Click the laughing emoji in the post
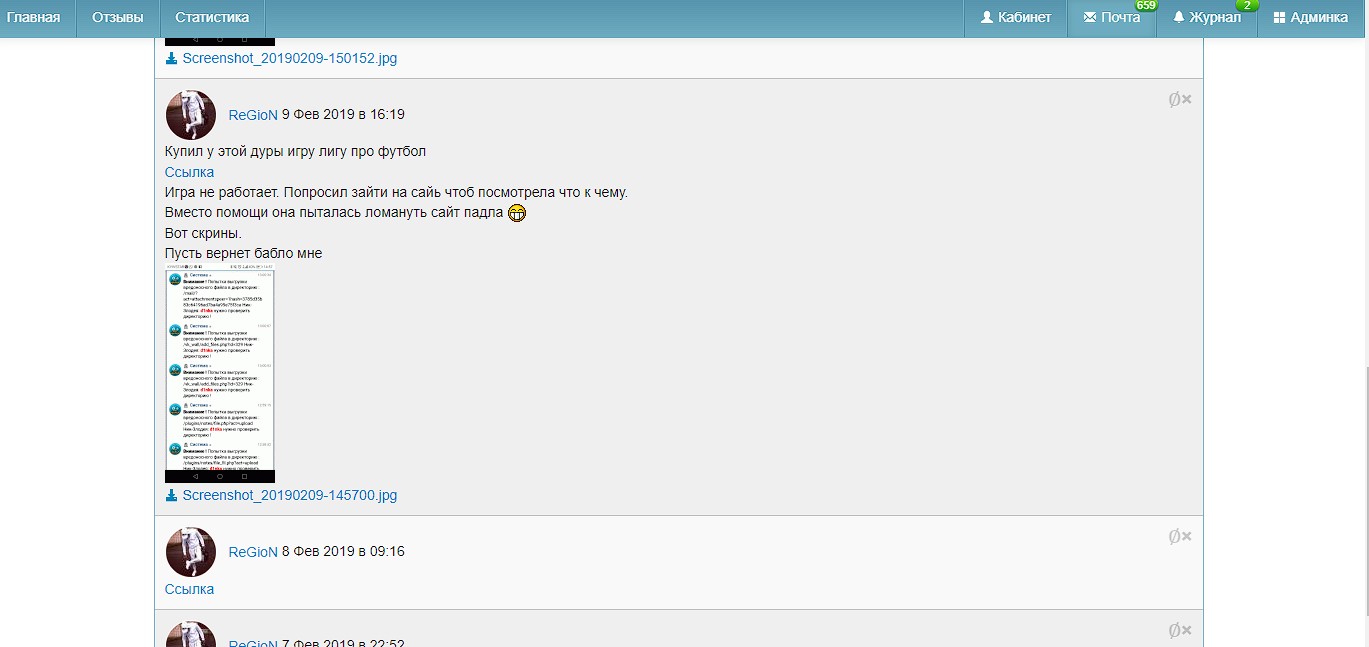Viewport: 1369px width, 647px height. pos(517,213)
